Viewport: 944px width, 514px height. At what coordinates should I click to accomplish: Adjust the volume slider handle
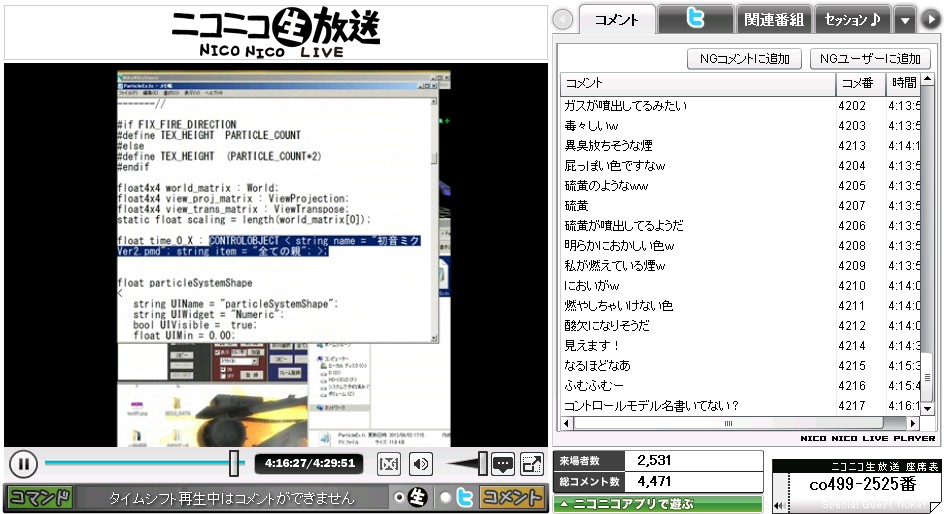tap(482, 463)
